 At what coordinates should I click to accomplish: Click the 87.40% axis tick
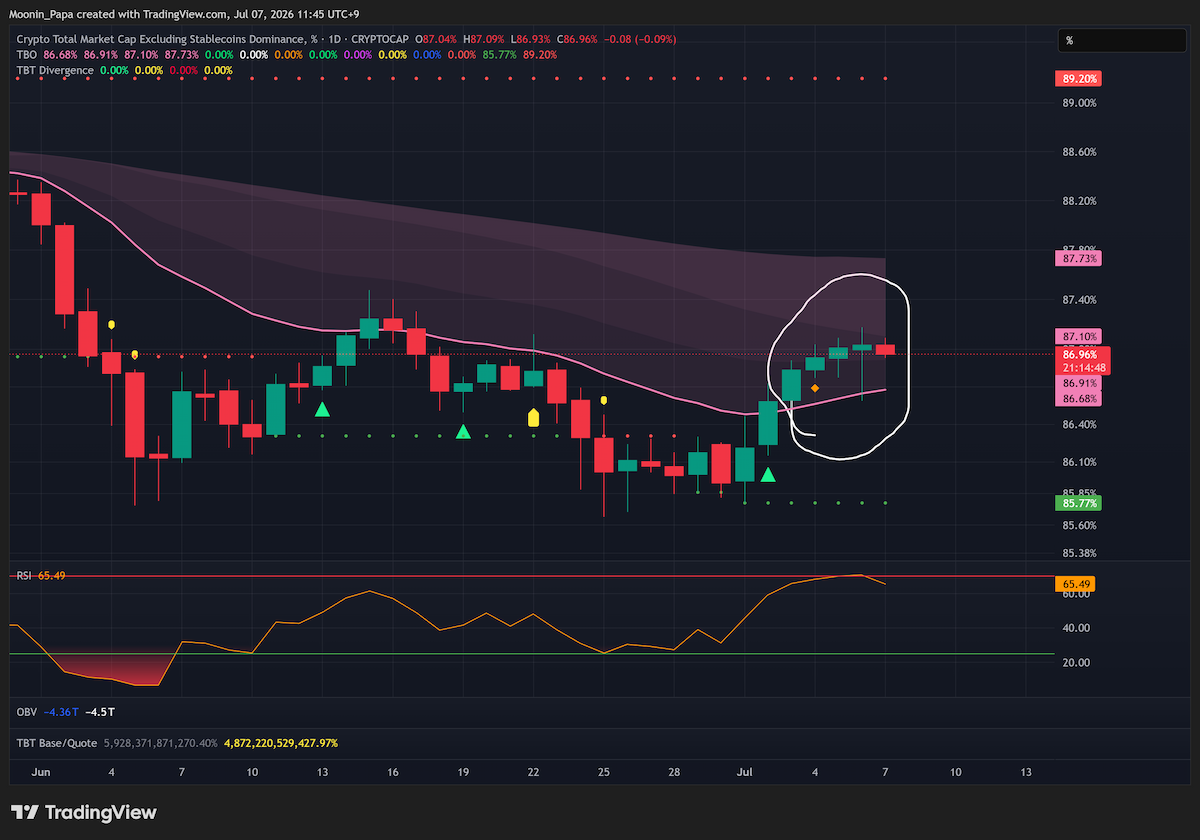(1079, 300)
